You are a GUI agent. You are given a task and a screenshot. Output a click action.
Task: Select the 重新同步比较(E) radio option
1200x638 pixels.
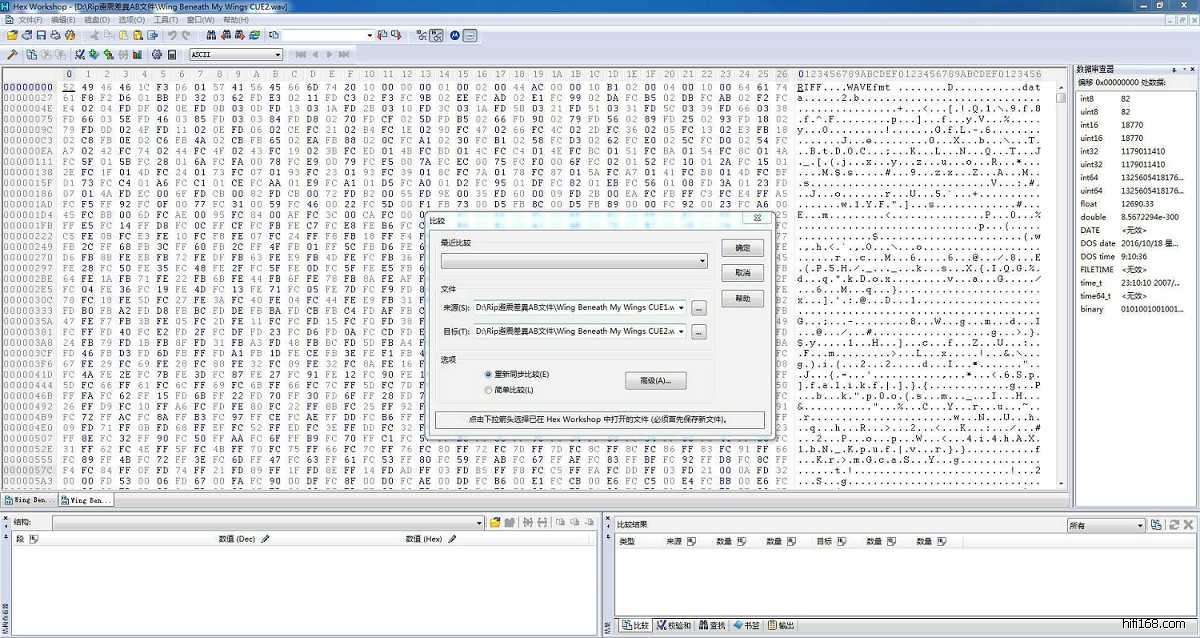point(488,374)
